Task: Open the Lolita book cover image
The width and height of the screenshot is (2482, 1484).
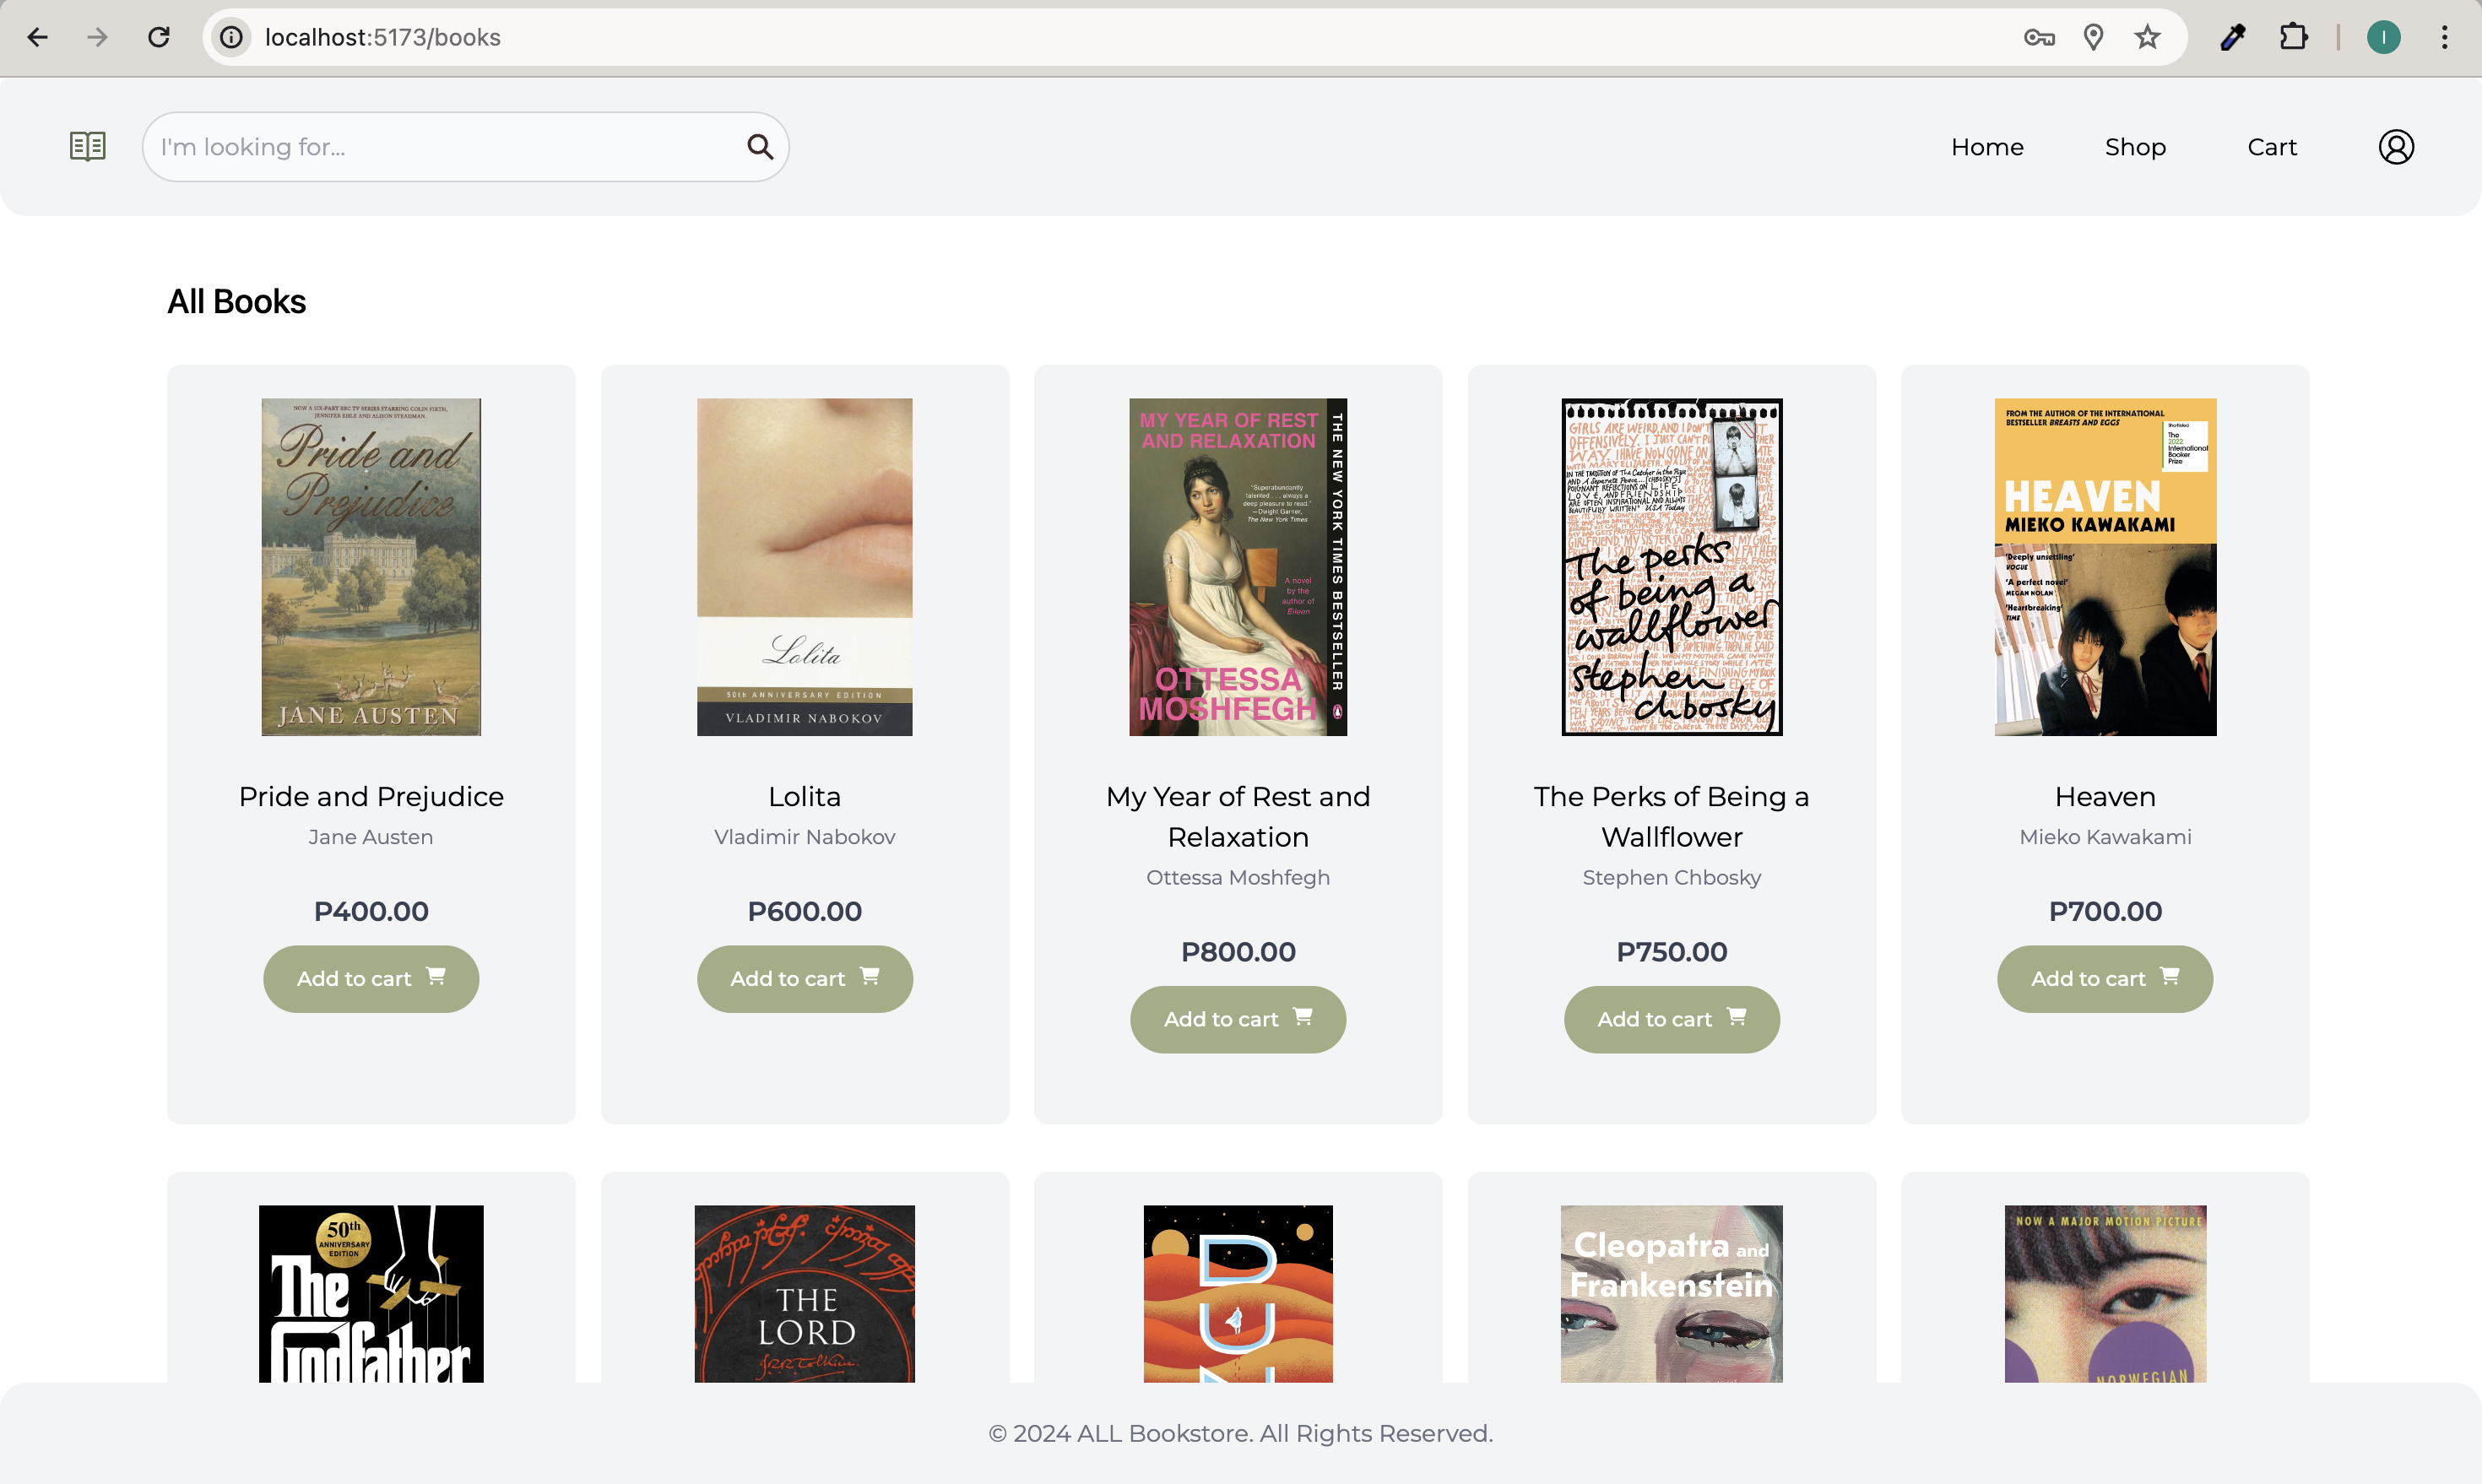Action: (x=805, y=567)
